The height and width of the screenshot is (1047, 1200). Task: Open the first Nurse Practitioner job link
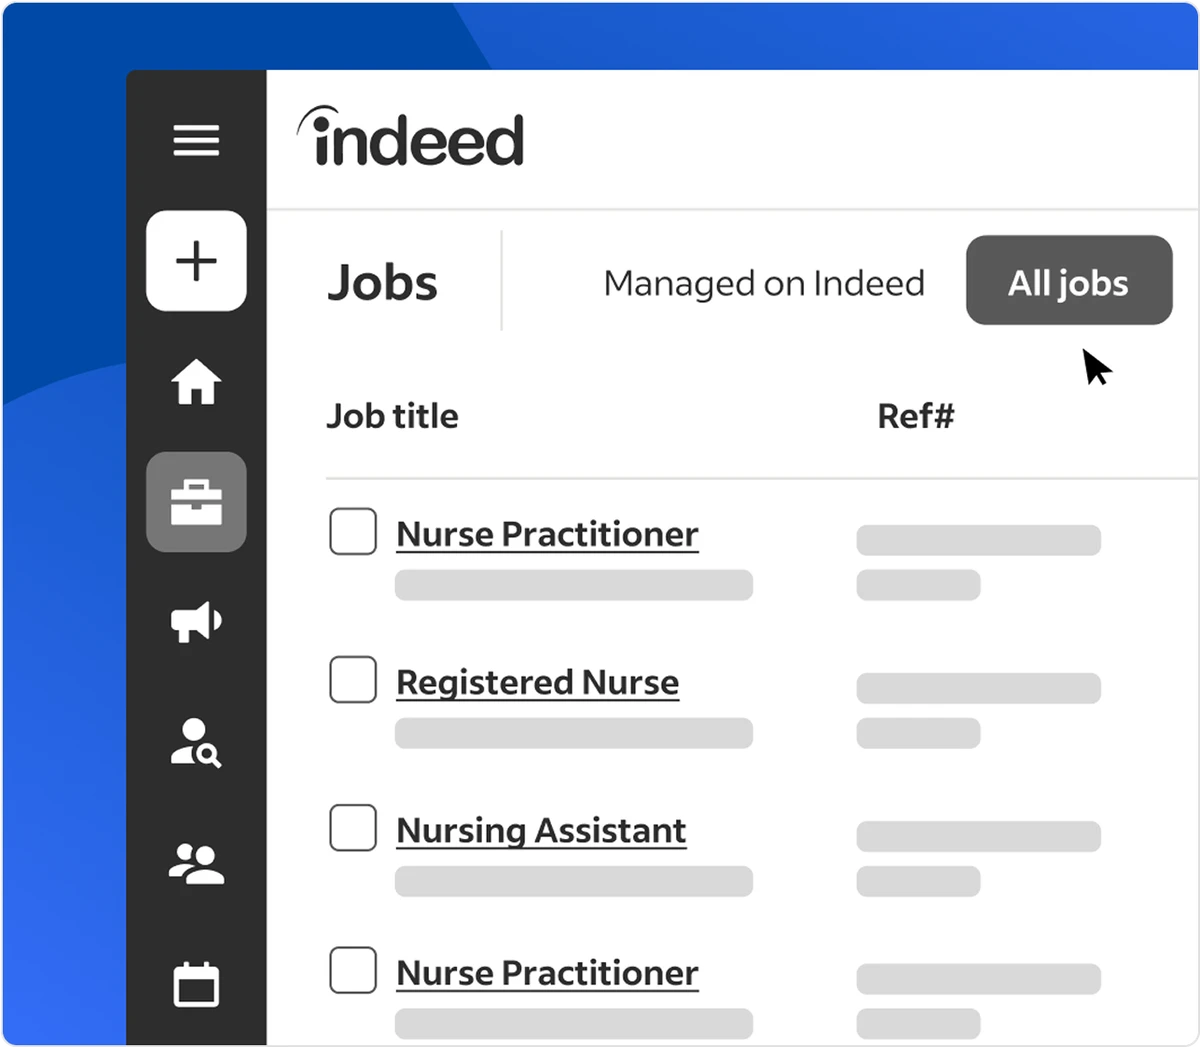(x=547, y=534)
